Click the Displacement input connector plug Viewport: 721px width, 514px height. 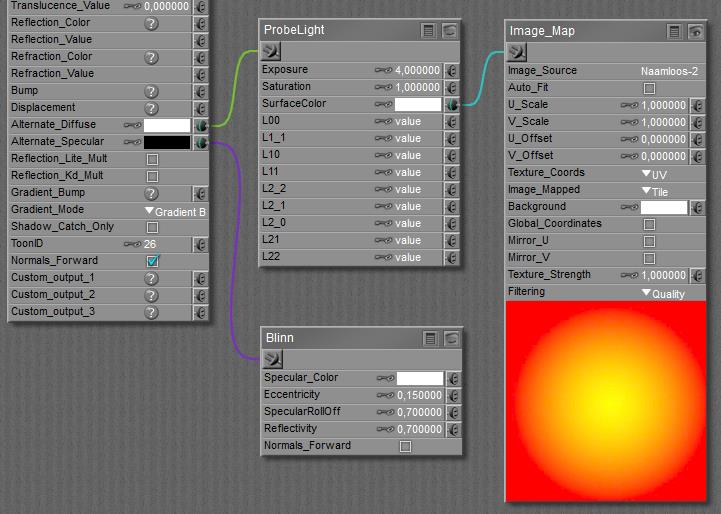pos(200,108)
